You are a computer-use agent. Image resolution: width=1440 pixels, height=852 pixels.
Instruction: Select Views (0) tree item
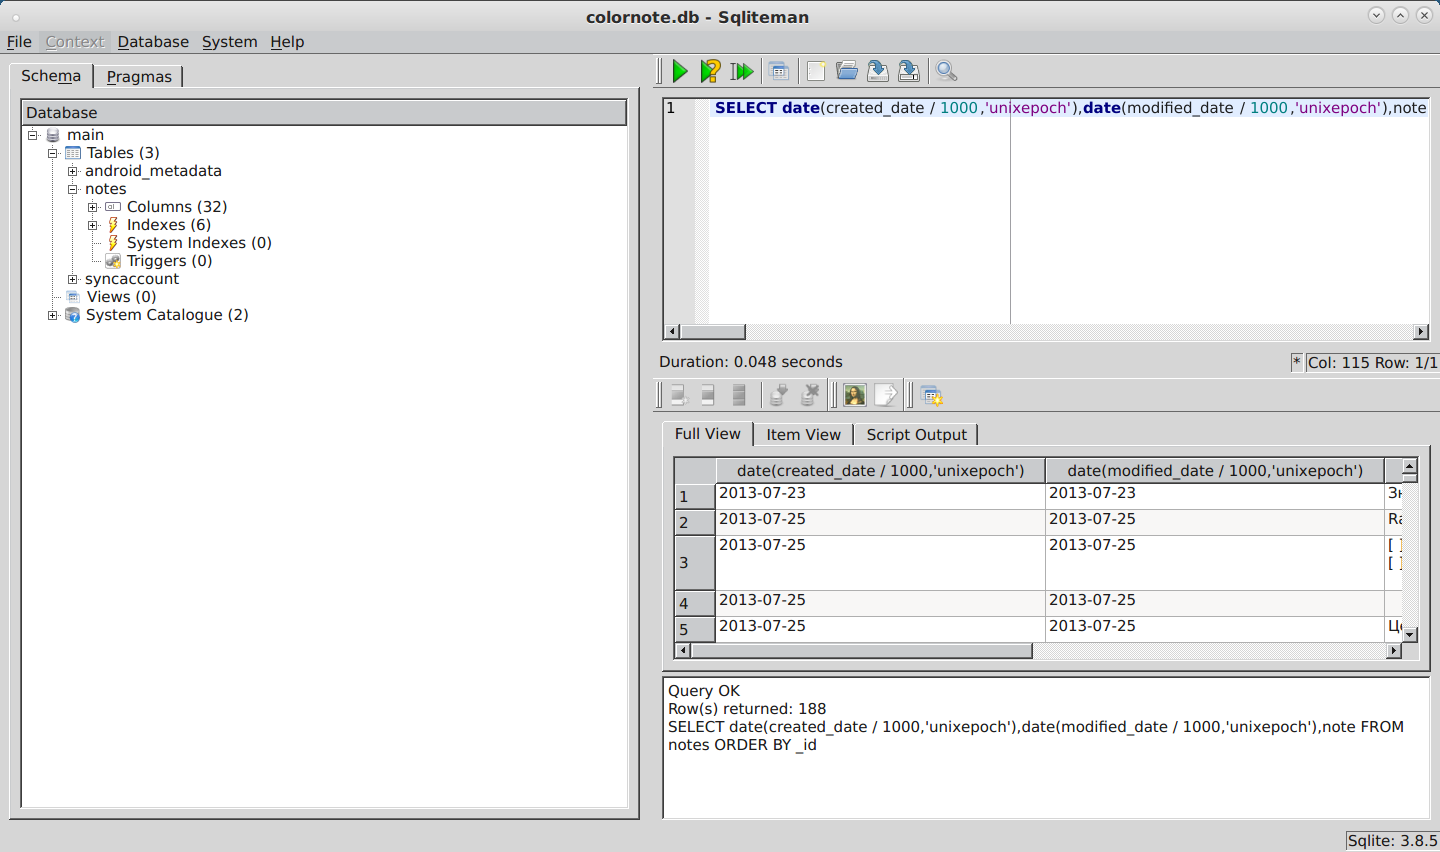[121, 297]
